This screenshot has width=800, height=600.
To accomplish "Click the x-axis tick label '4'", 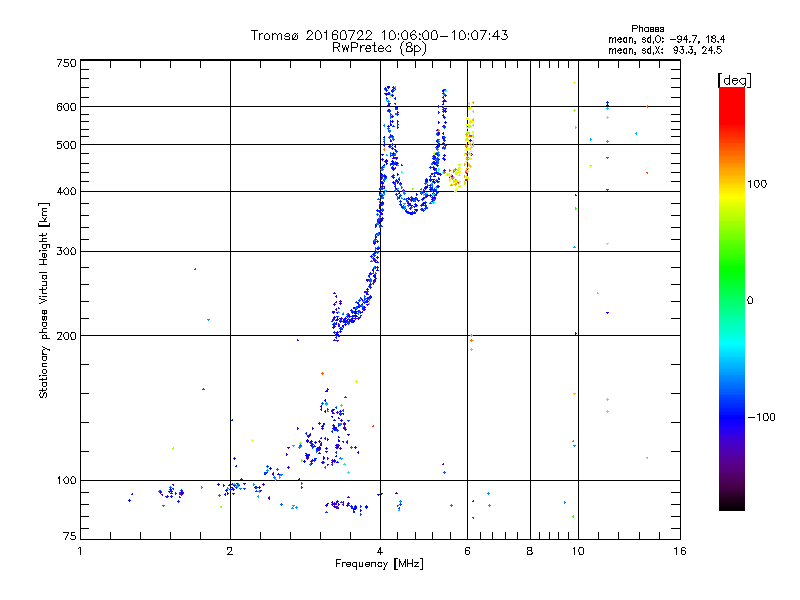I will [380, 551].
